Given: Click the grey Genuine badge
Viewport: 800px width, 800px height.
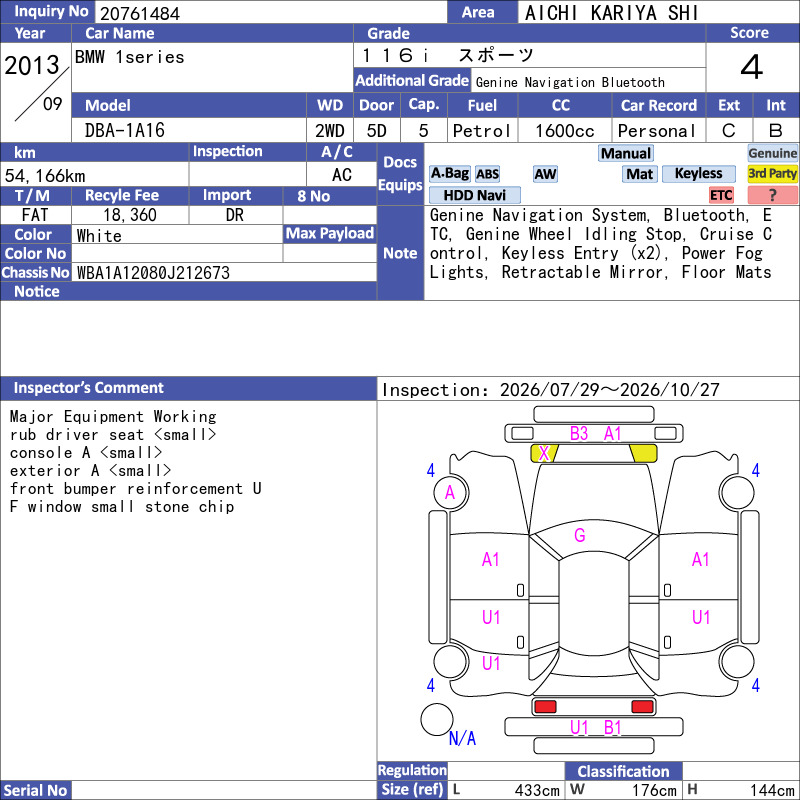Looking at the screenshot, I should (x=772, y=153).
